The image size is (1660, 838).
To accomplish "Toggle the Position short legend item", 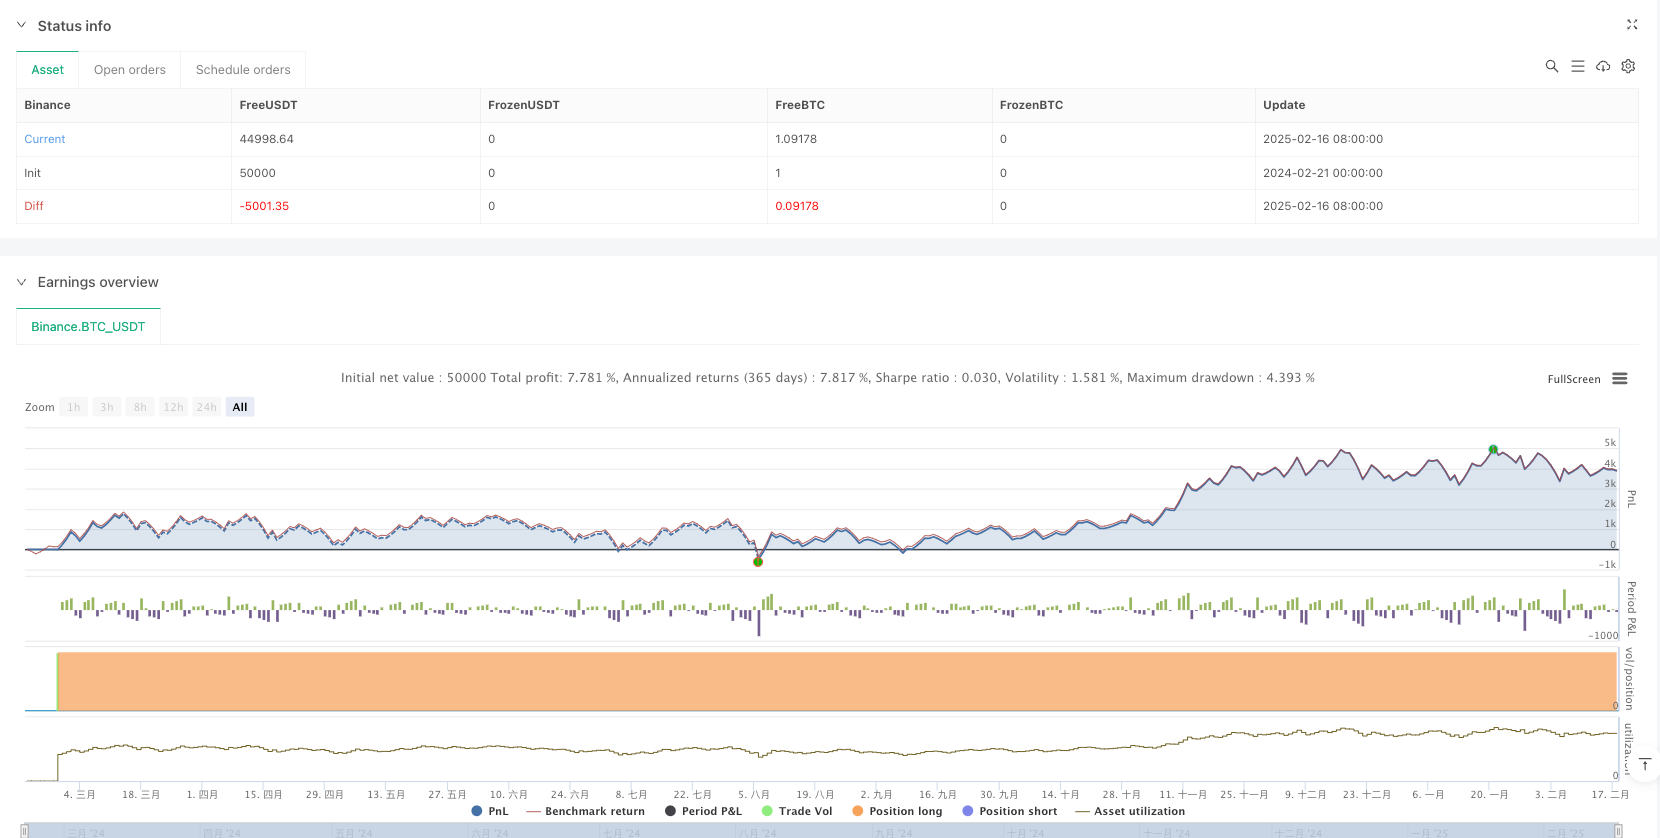I will tap(1009, 811).
